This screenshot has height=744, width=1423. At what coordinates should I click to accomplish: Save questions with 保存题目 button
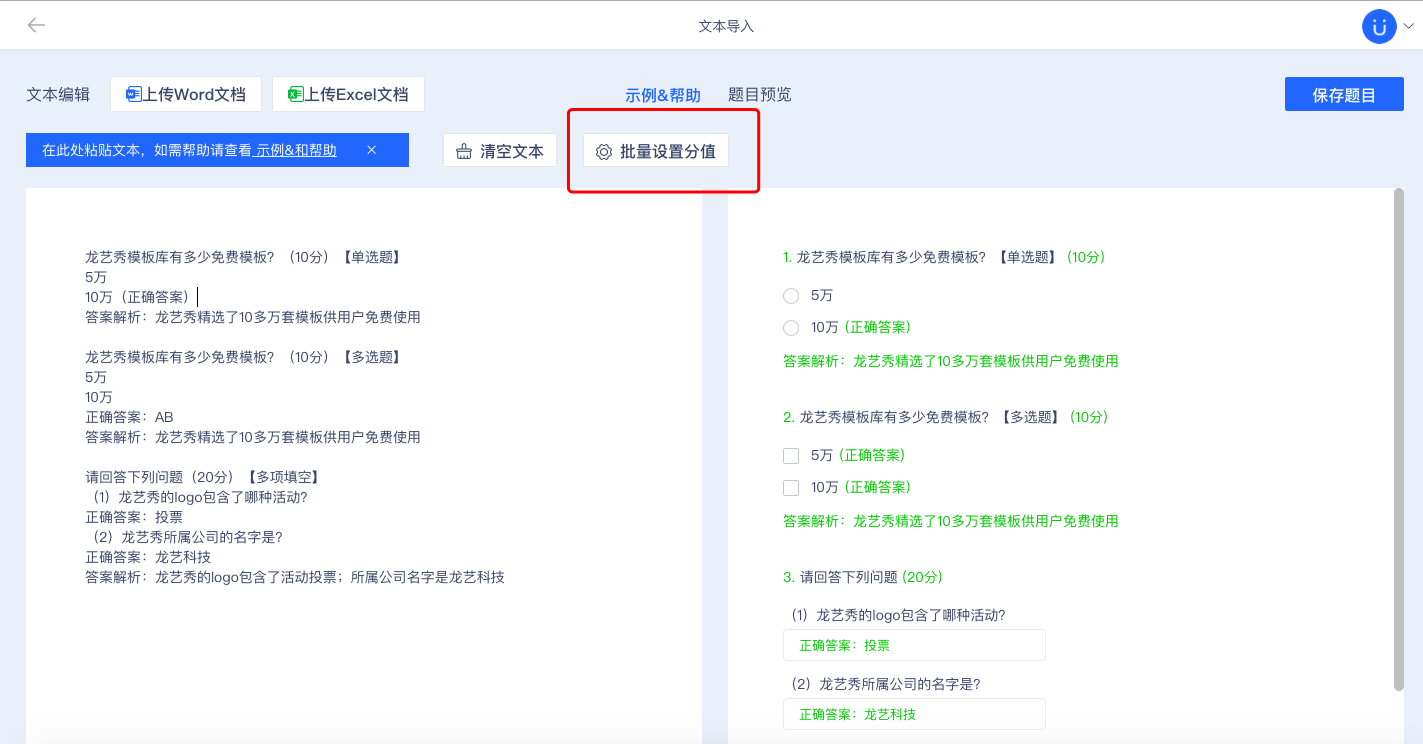(x=1344, y=95)
